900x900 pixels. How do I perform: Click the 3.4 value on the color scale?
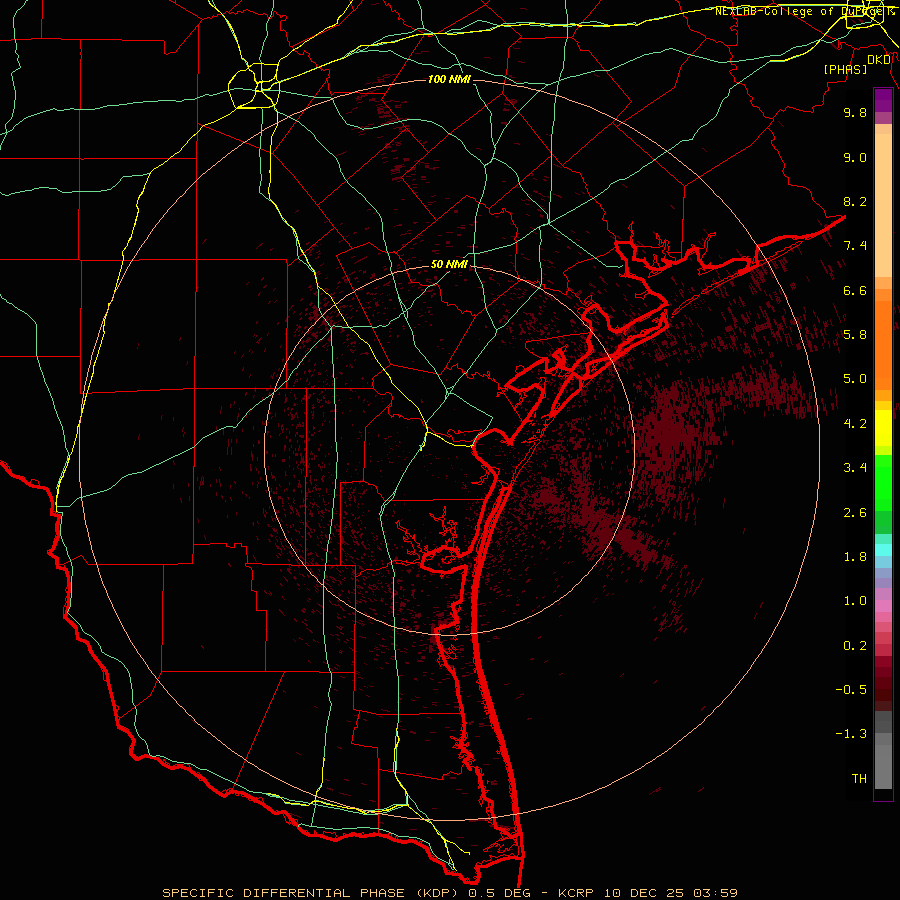855,468
